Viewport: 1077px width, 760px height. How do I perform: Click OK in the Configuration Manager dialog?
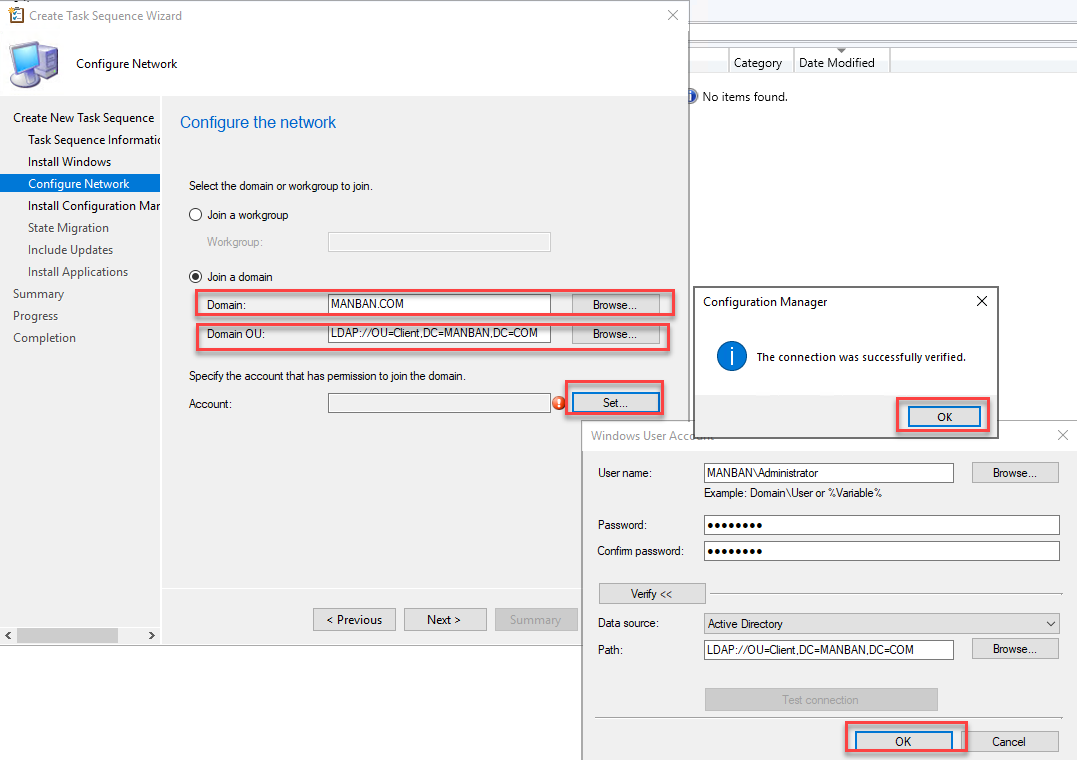pos(941,416)
